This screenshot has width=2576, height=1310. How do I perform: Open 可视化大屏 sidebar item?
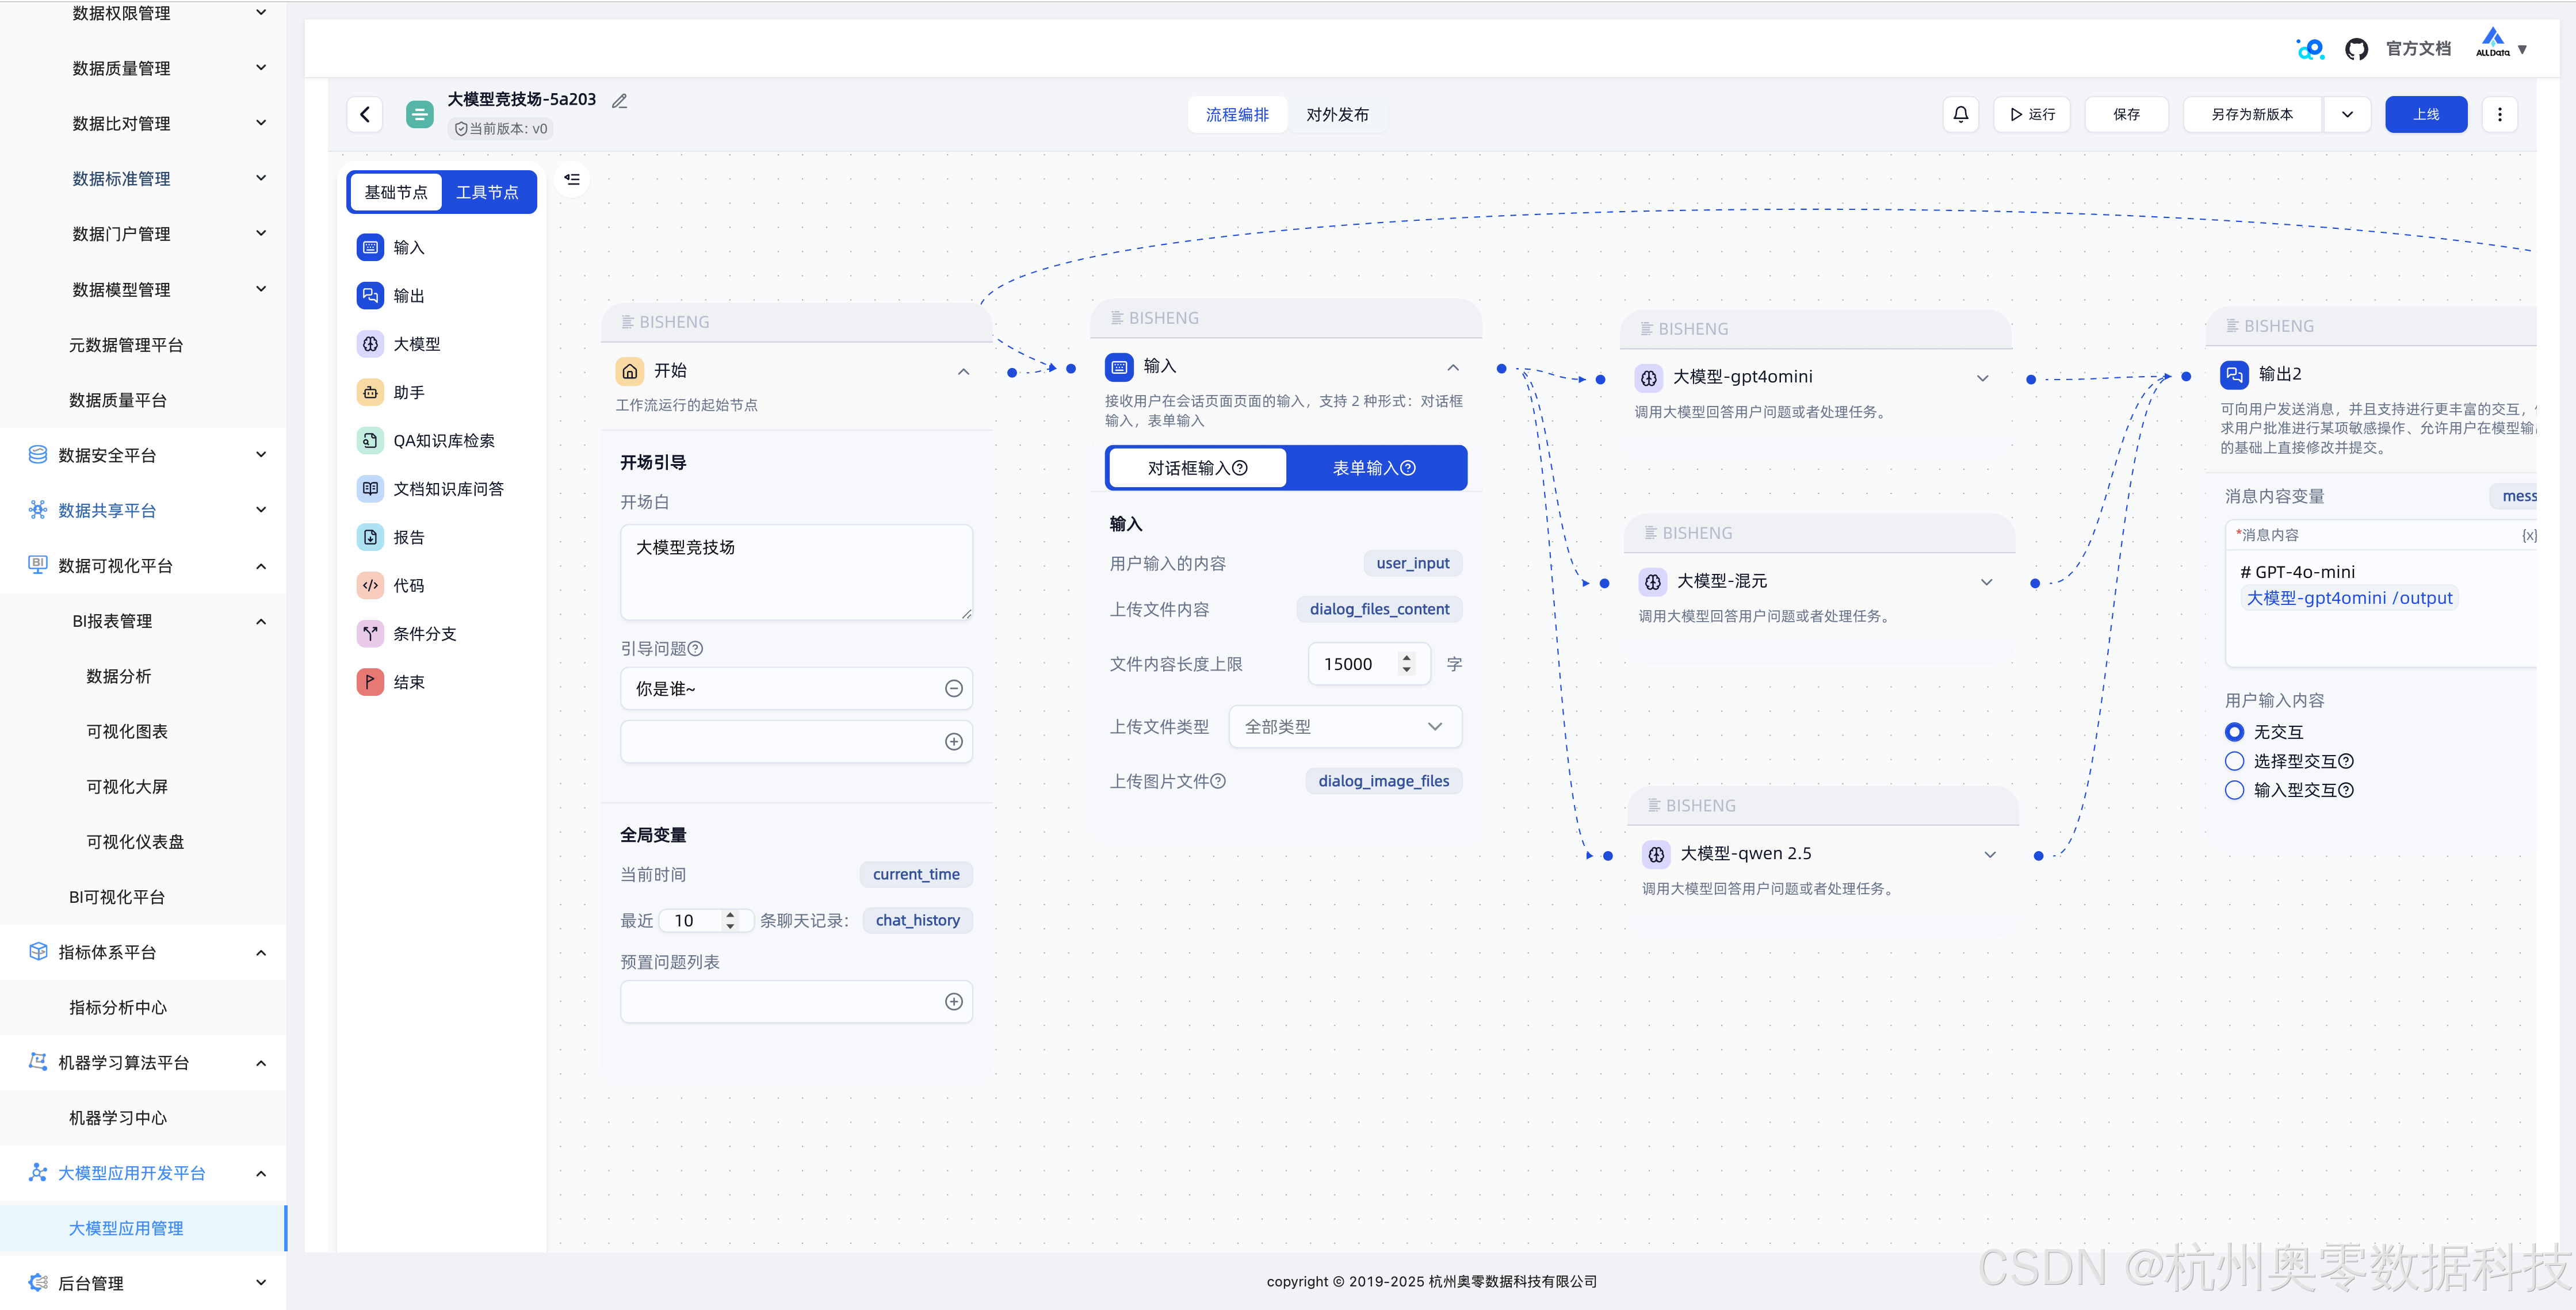(x=127, y=786)
